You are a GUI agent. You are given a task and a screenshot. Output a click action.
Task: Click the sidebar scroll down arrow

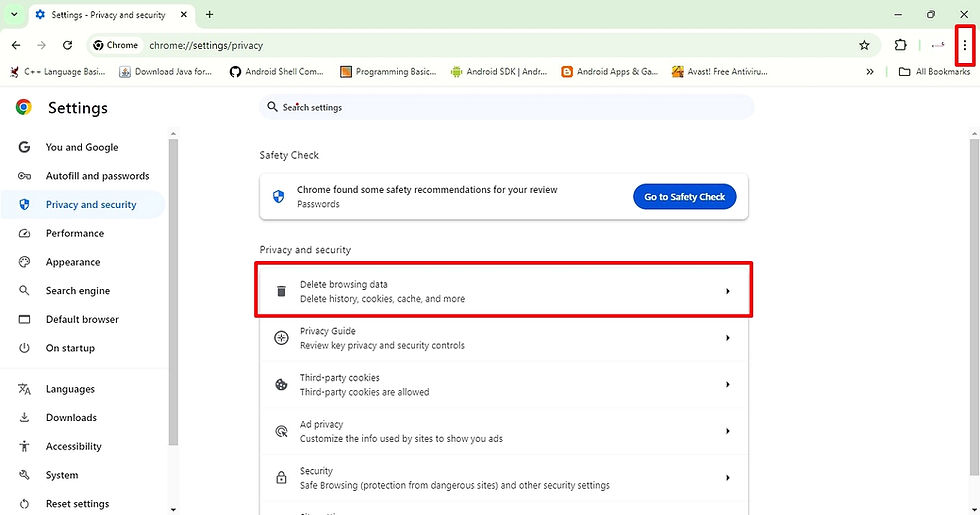(x=173, y=510)
